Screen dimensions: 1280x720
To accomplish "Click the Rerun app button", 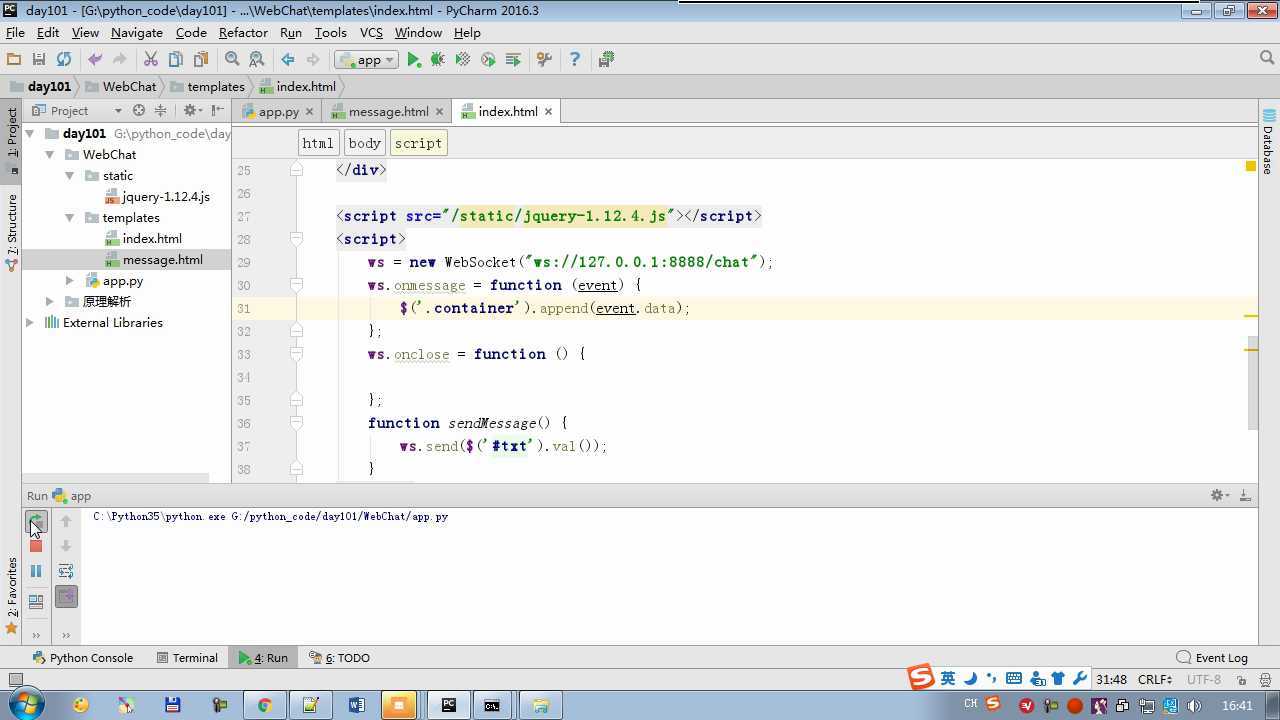I will 36,521.
